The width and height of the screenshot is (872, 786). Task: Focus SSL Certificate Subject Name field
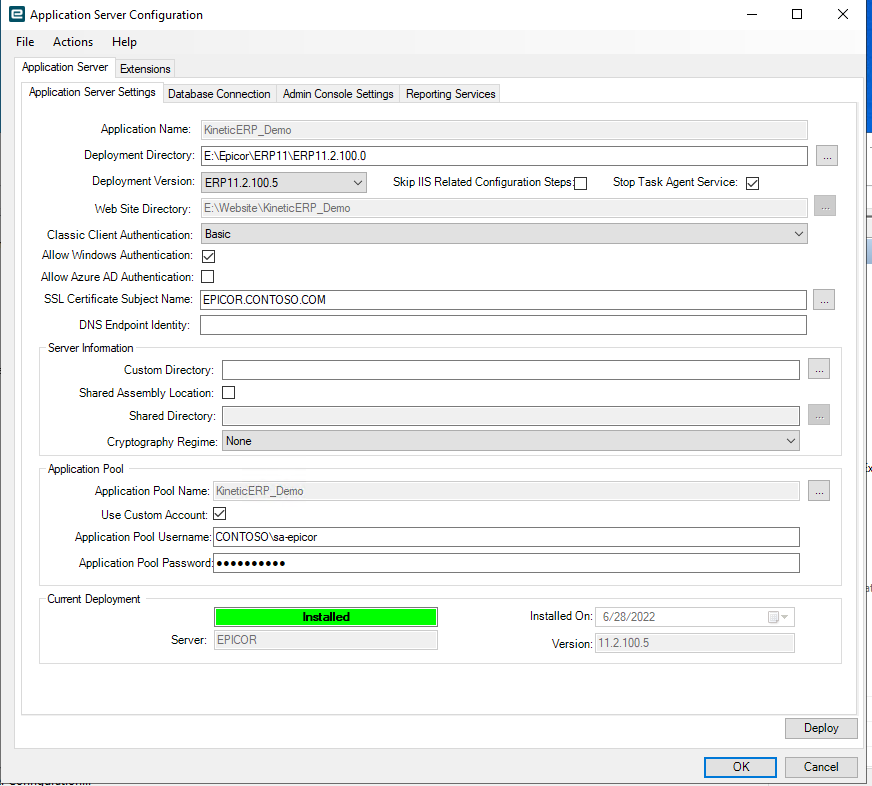[x=503, y=300]
